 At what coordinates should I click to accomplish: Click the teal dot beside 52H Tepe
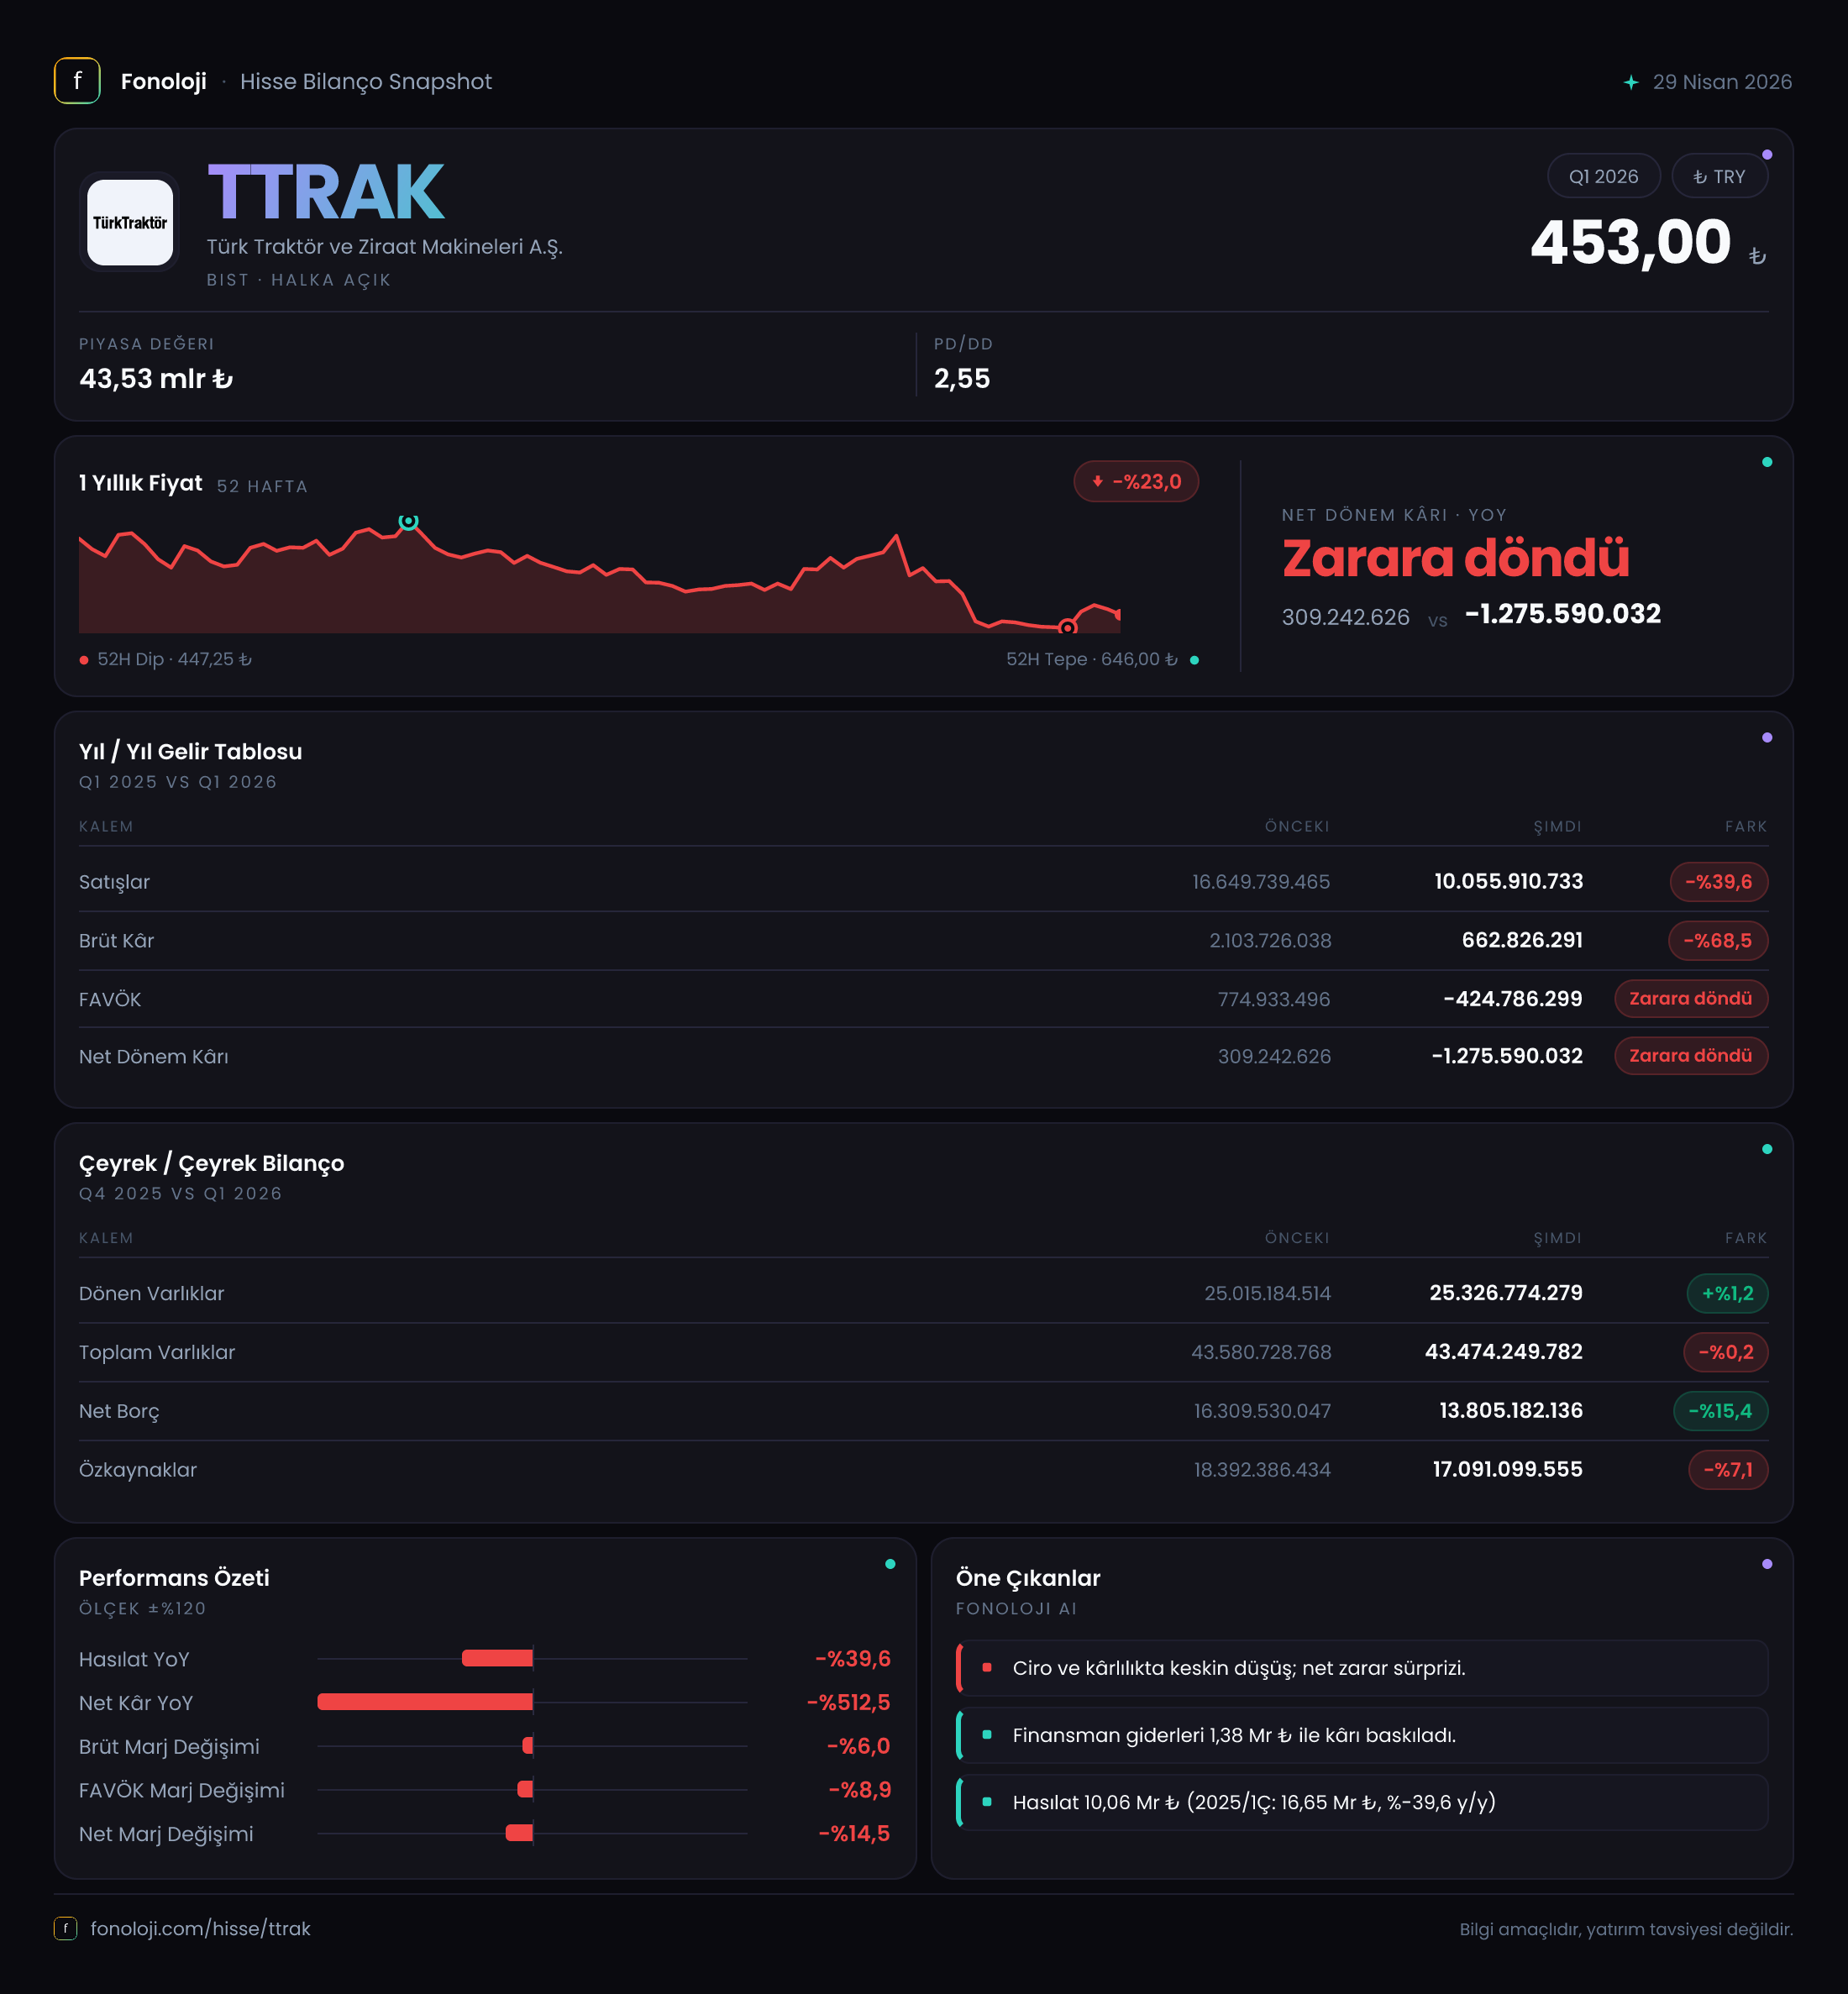coord(1194,660)
